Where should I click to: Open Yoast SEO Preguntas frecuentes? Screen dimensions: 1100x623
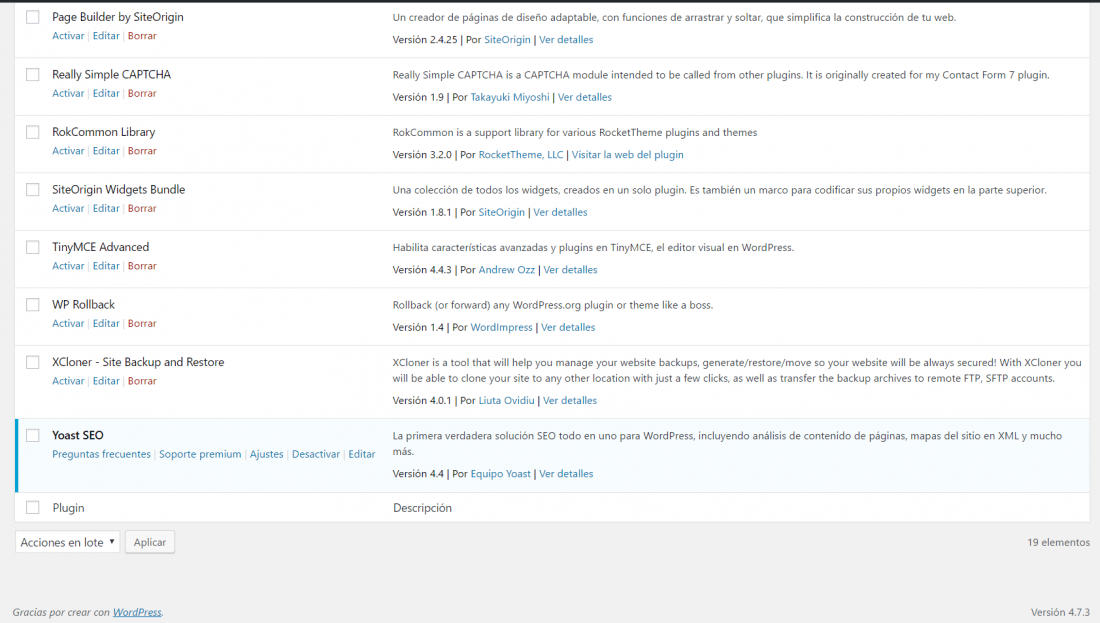101,455
